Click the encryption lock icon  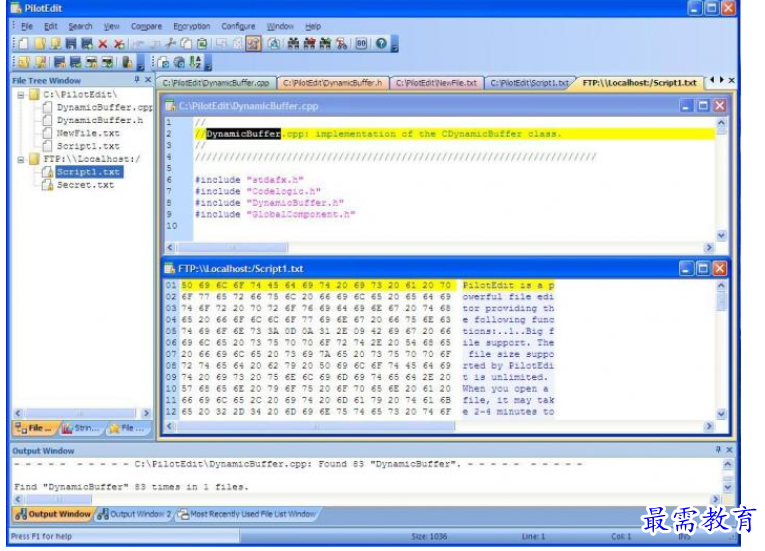pos(127,62)
